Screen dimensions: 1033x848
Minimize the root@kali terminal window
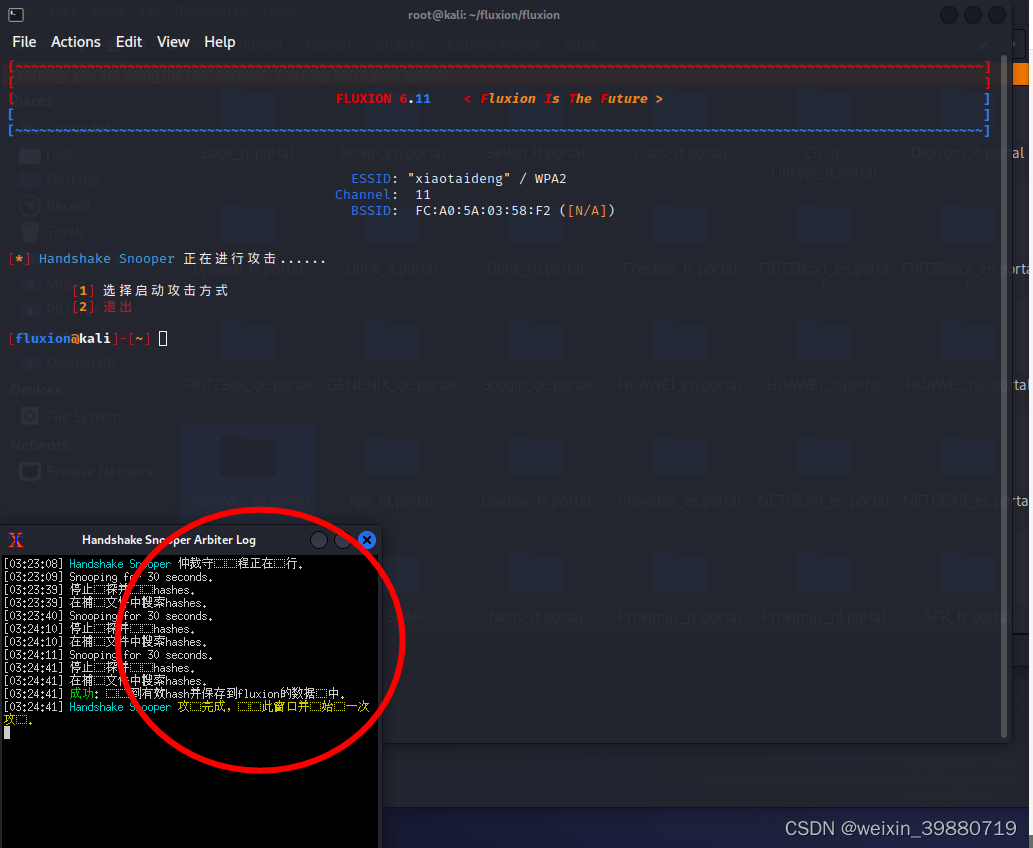click(949, 14)
